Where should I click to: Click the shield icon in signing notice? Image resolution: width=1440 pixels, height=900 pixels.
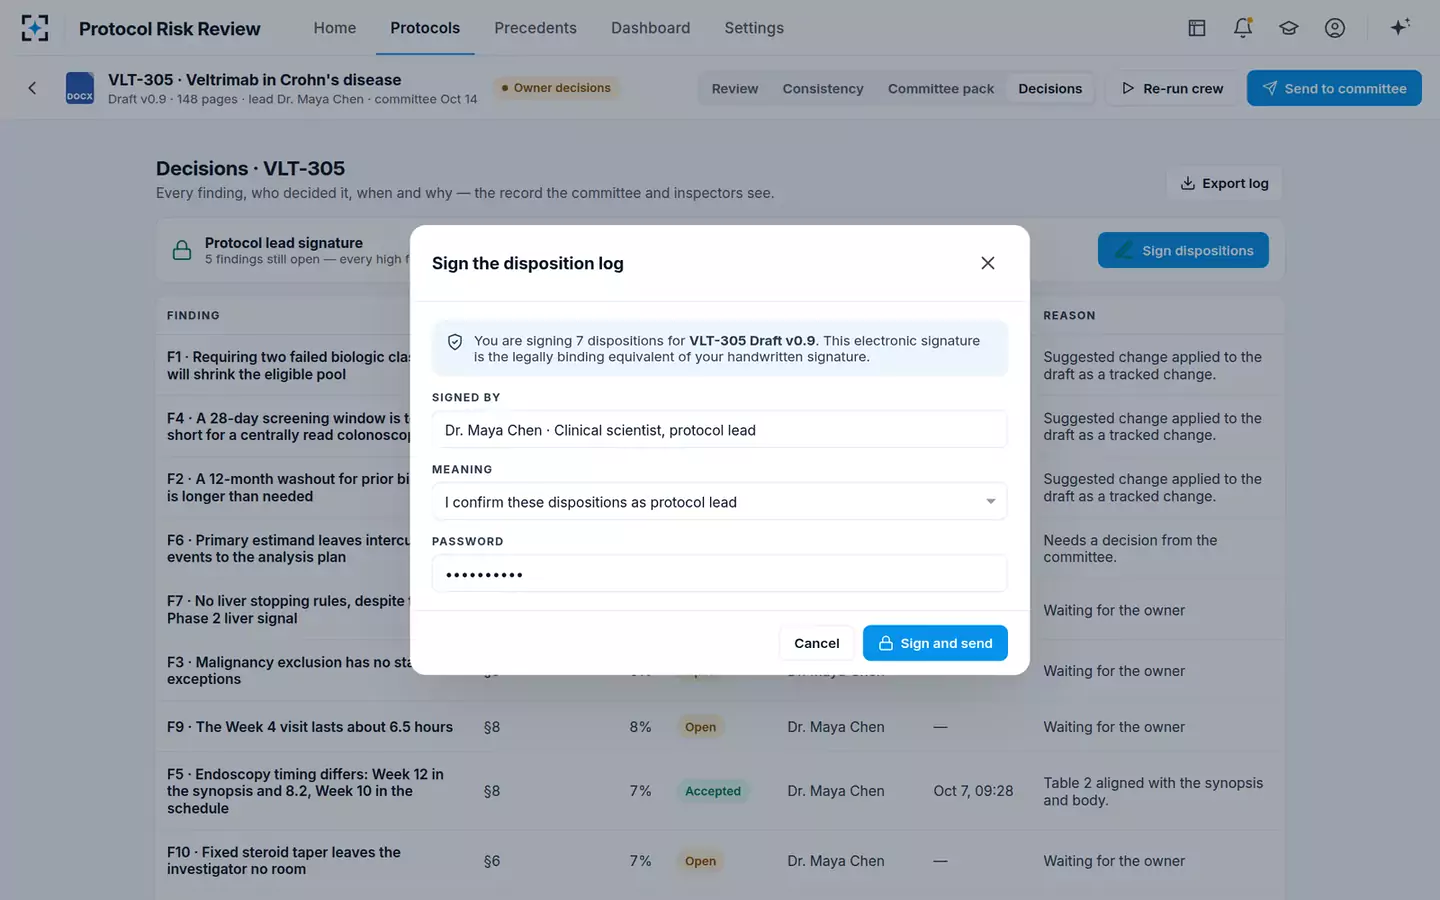point(455,342)
